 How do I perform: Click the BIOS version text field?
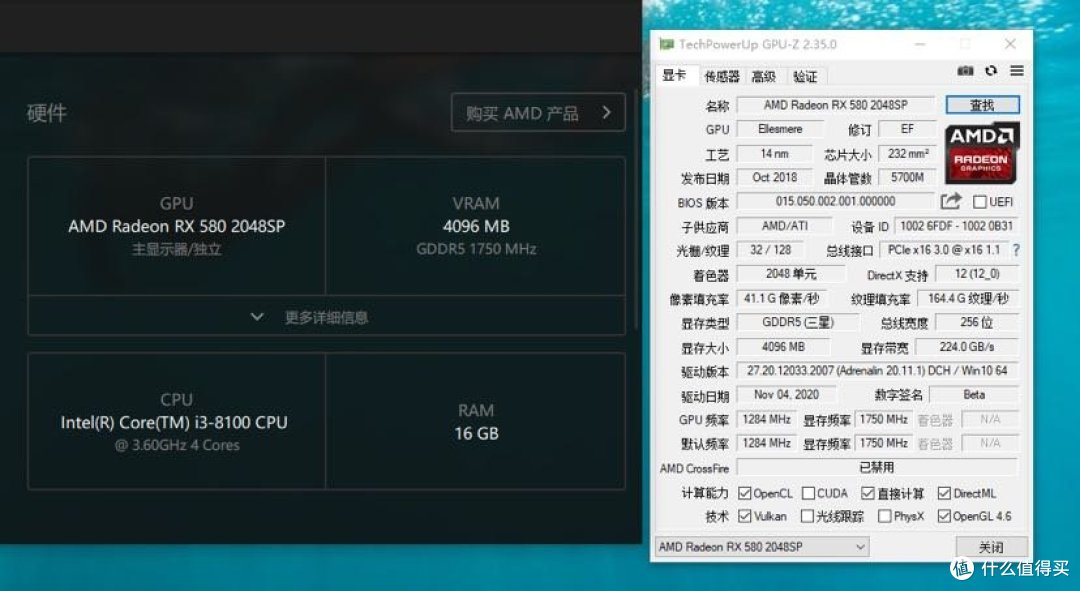click(x=835, y=201)
